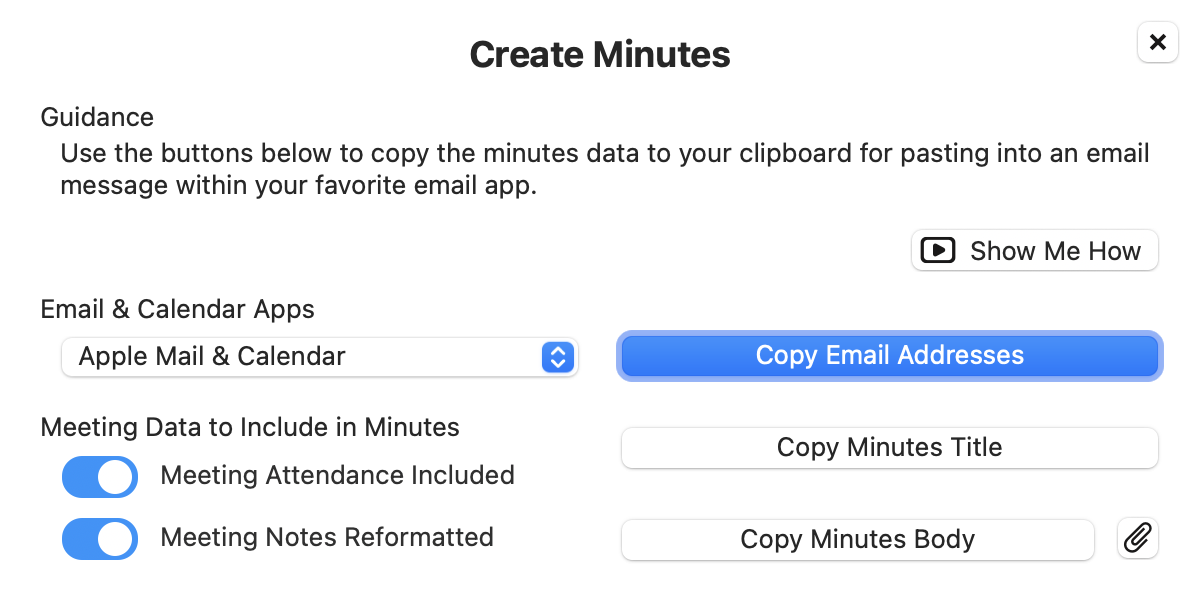This screenshot has width=1200, height=602.
Task: Disable the Meeting Attendance Included switch
Action: (x=100, y=476)
